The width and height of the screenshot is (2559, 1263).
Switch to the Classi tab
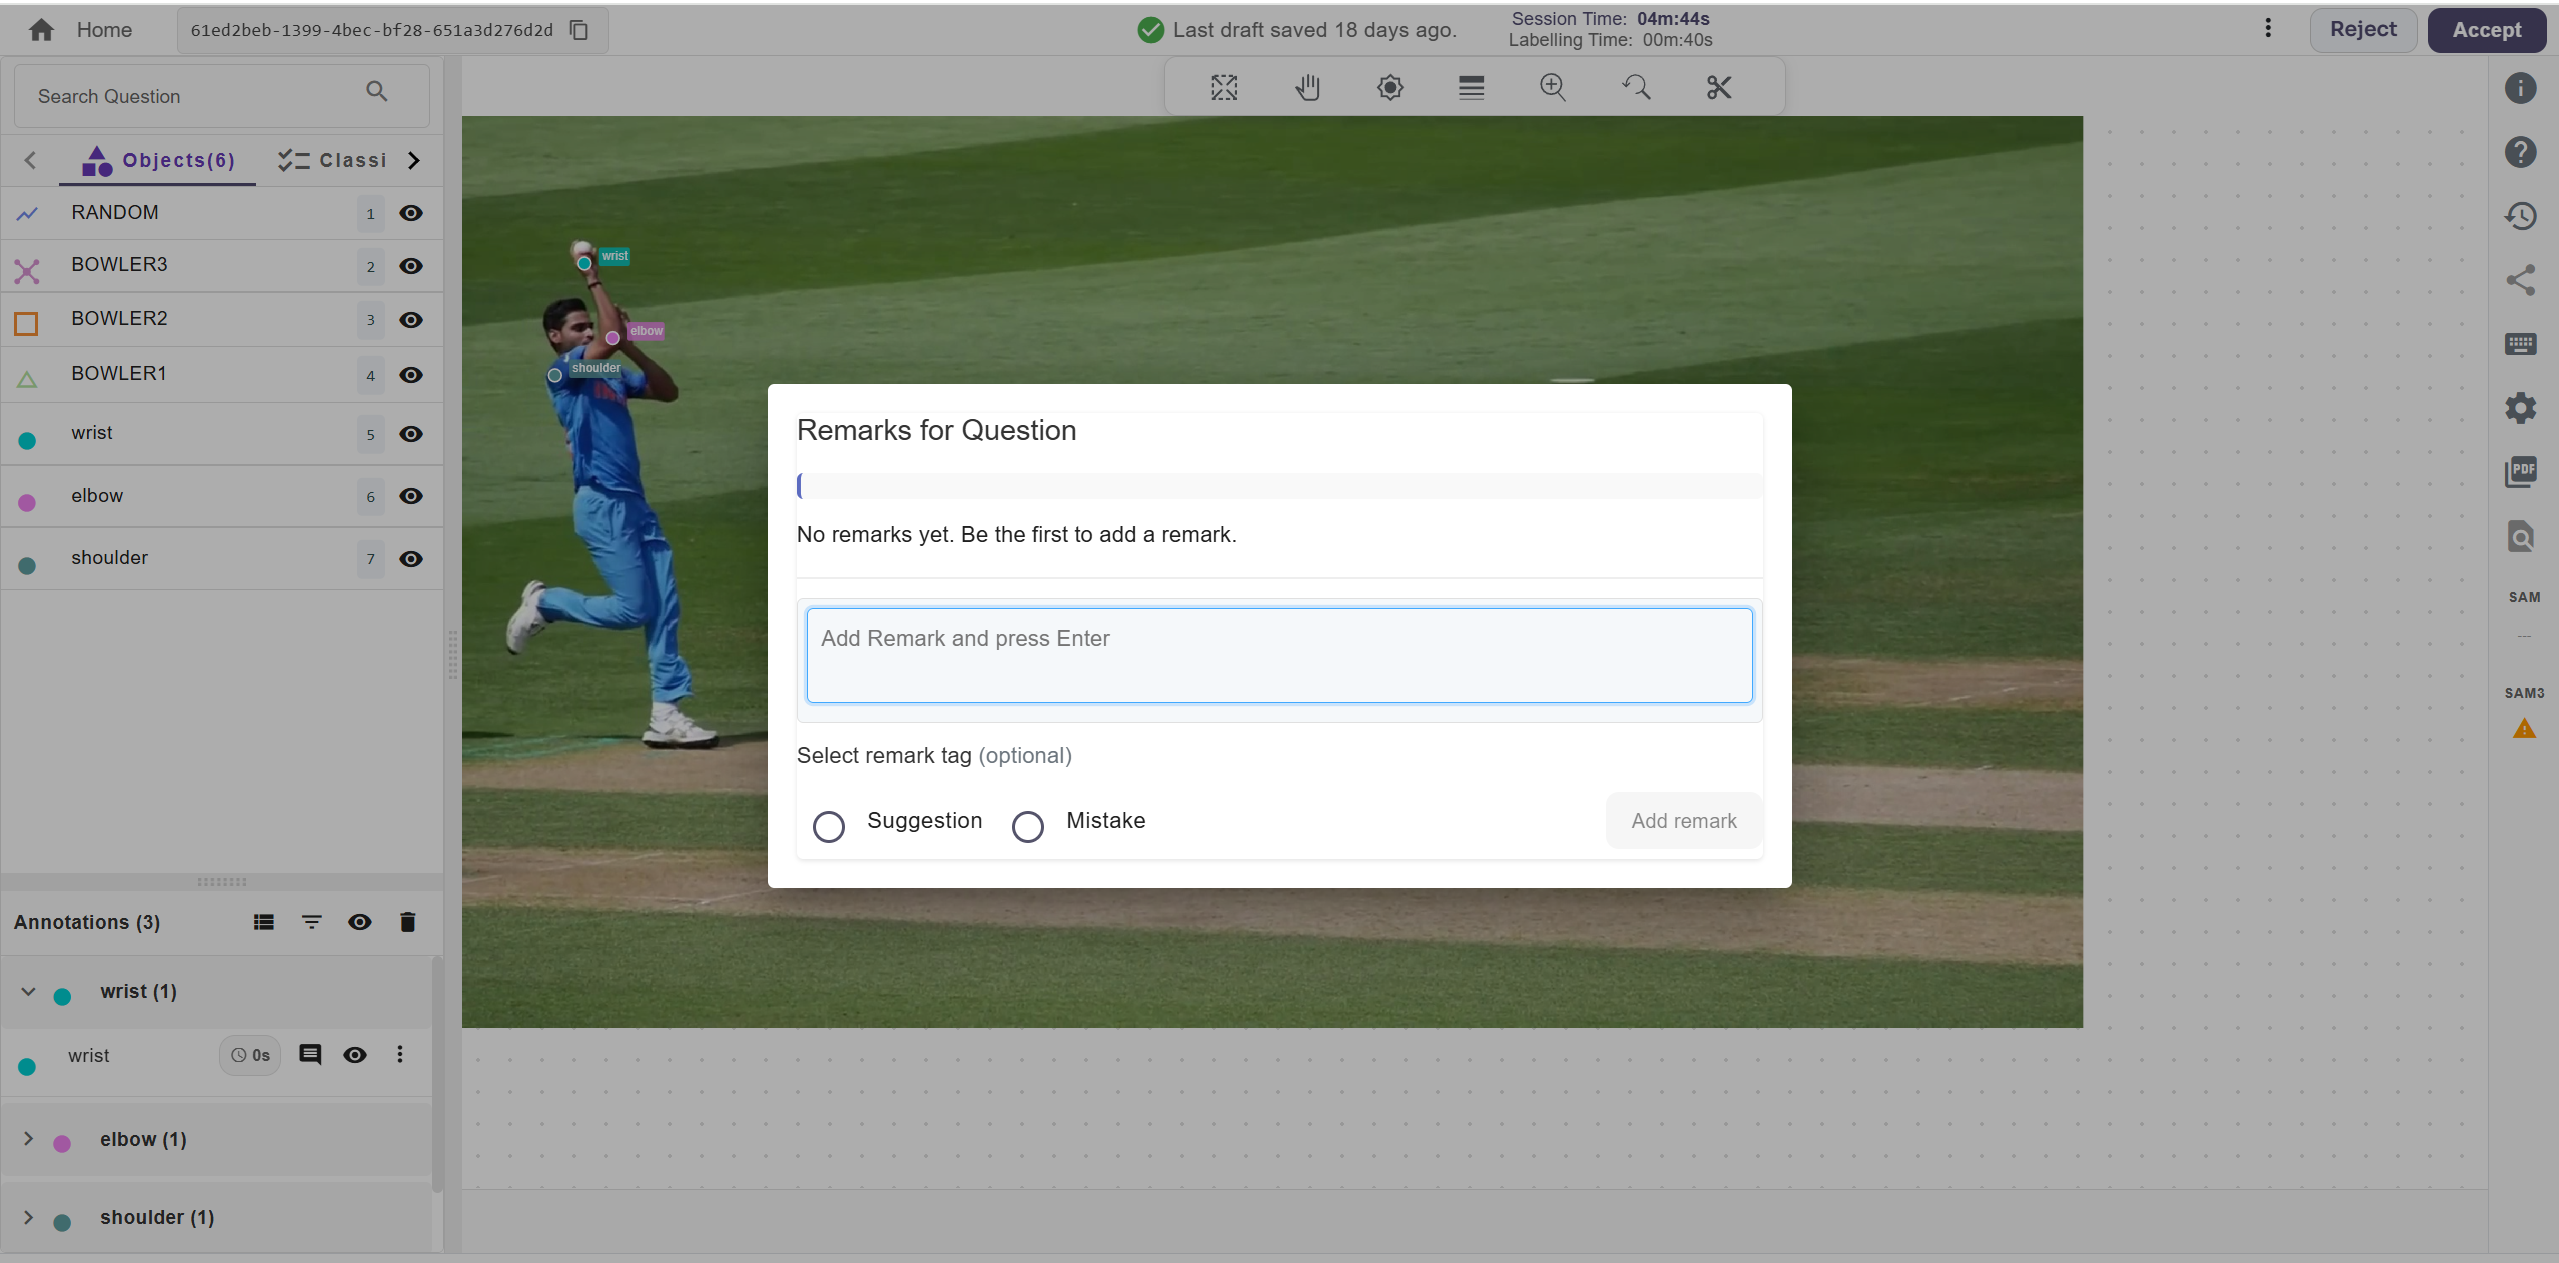[x=333, y=160]
